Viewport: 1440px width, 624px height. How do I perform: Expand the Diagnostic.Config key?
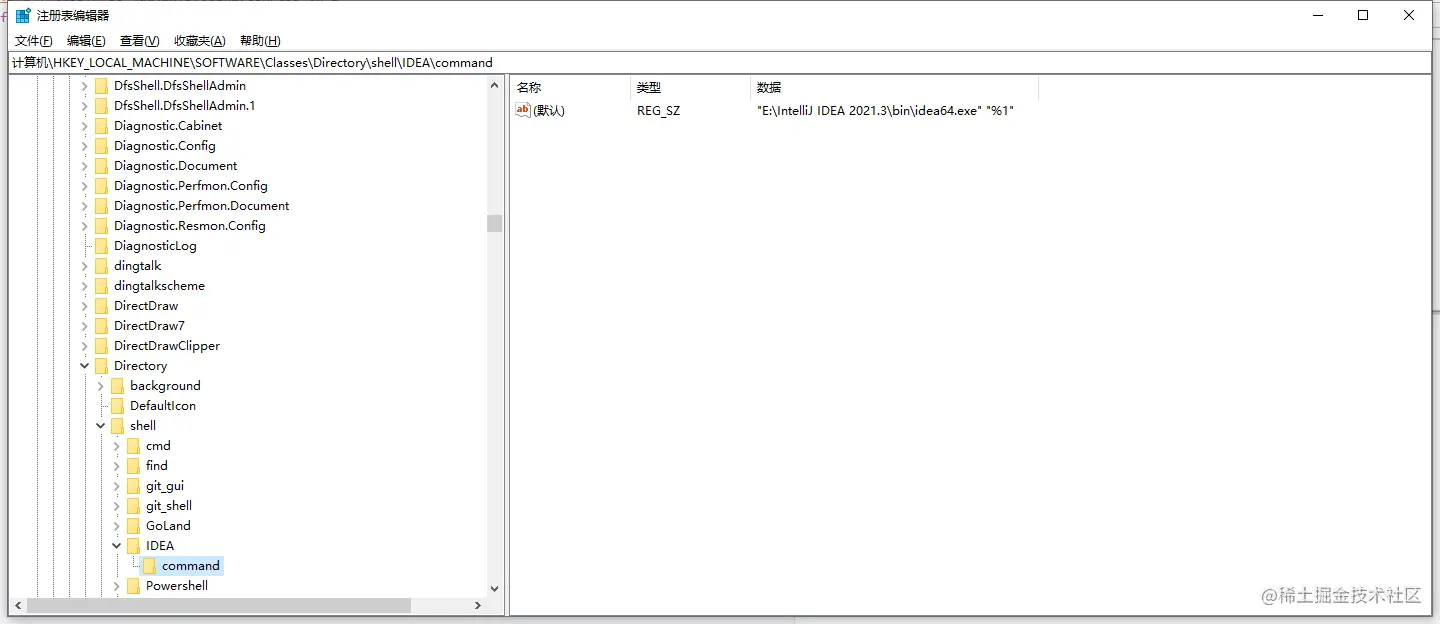(x=85, y=146)
